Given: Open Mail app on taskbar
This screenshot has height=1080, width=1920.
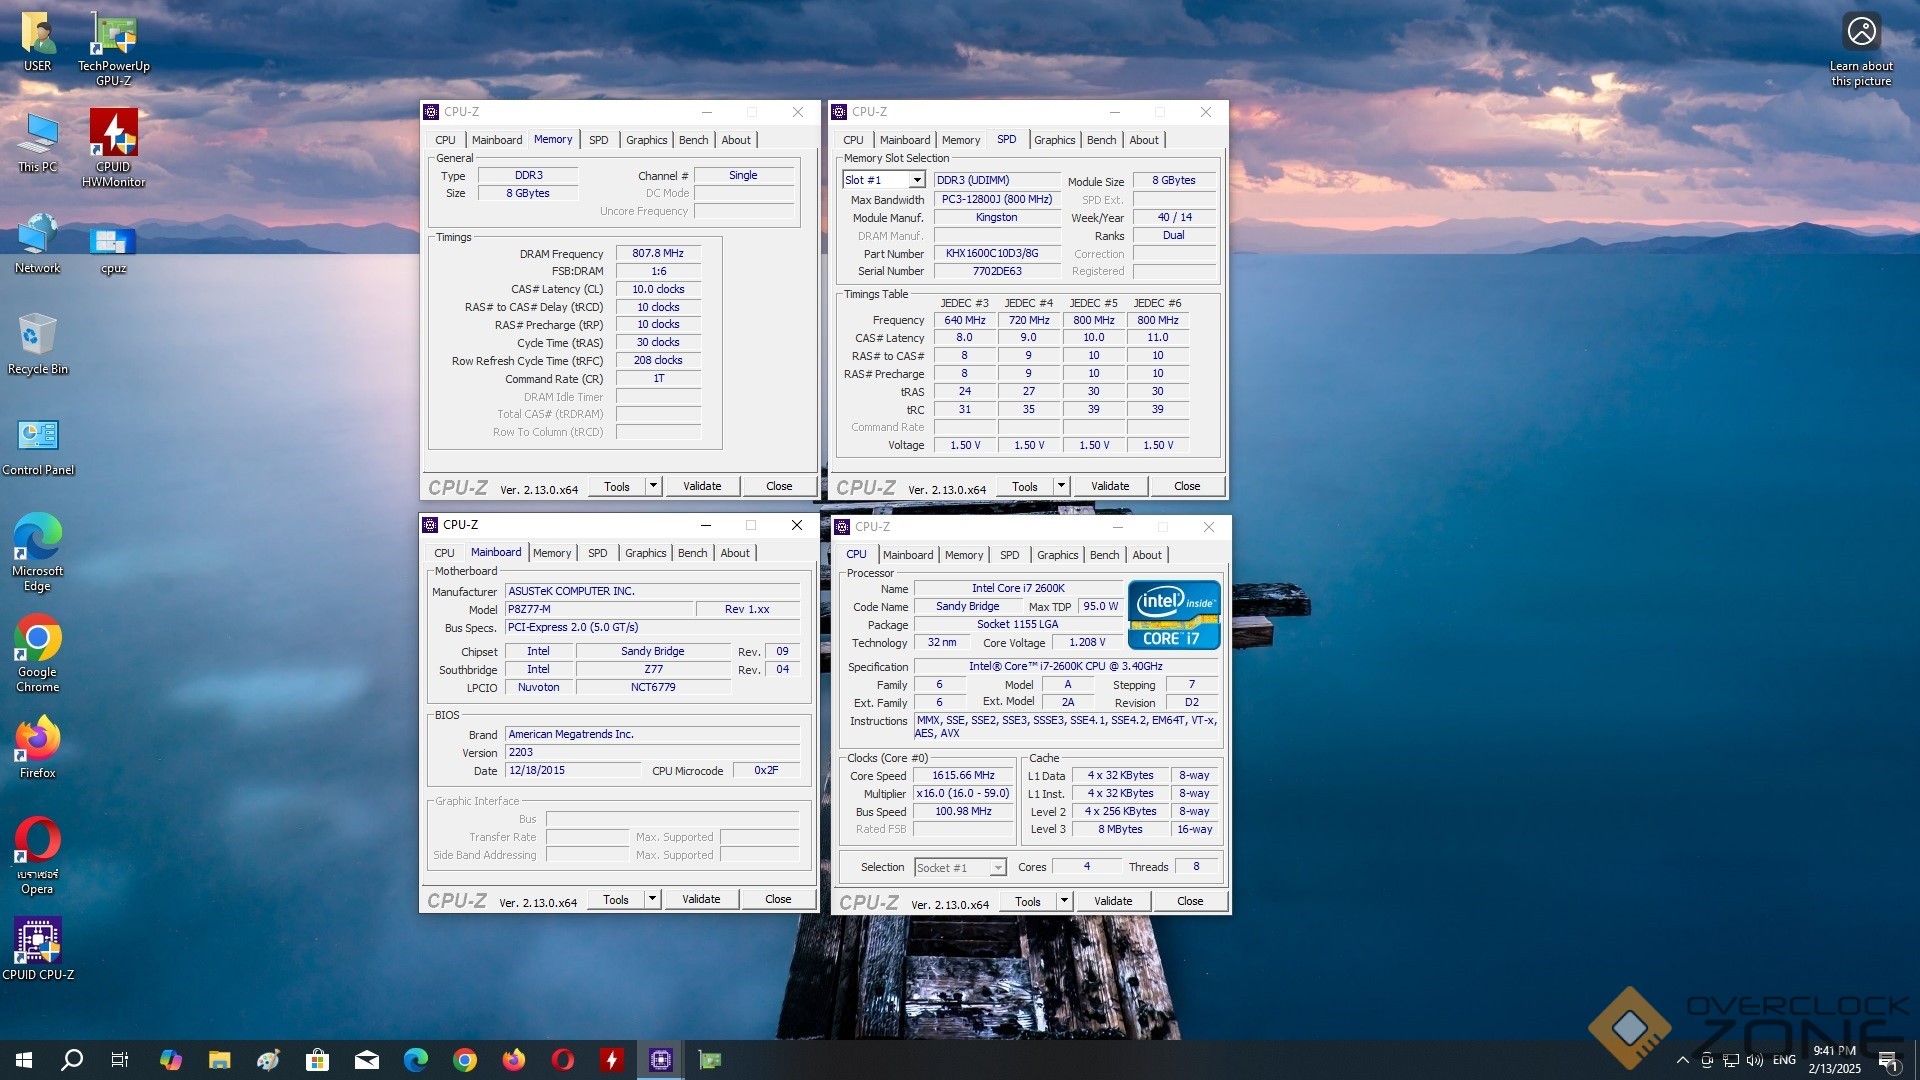Looking at the screenshot, I should point(367,1060).
